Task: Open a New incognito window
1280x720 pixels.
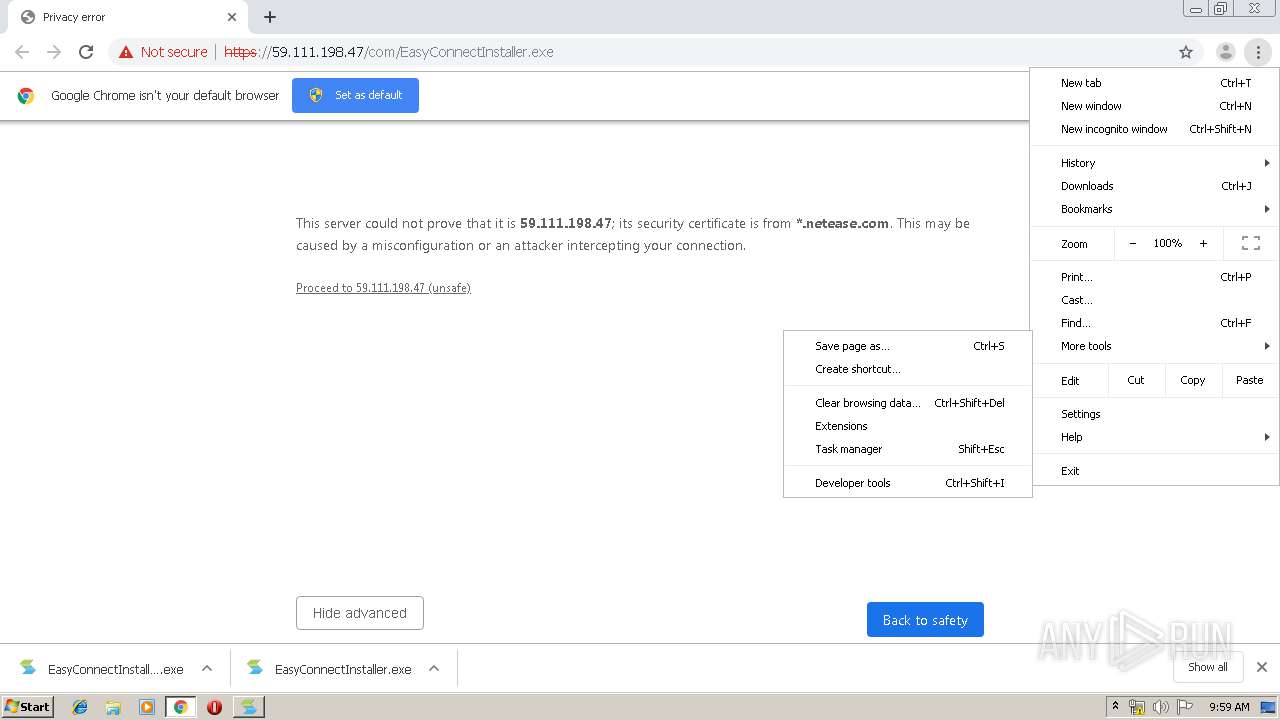Action: [x=1155, y=129]
